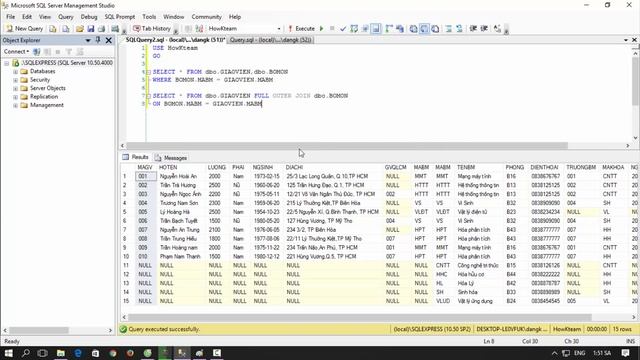Viewport: 640px width, 360px height.
Task: Click the New Query button
Action: [x=24, y=29]
